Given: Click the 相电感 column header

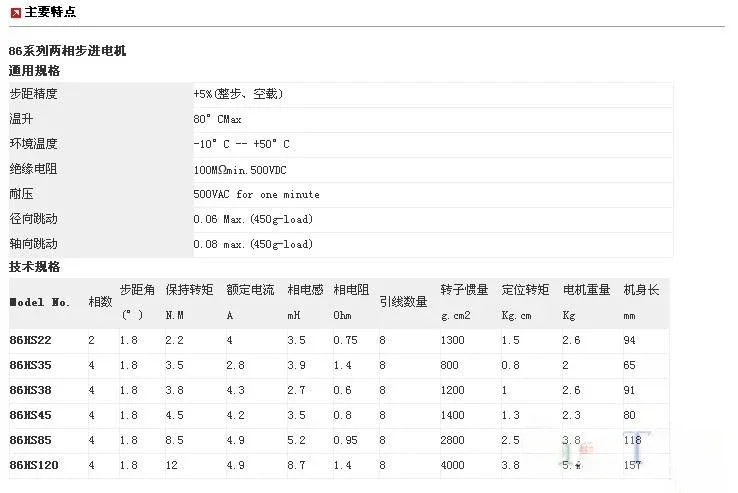Looking at the screenshot, I should [305, 290].
